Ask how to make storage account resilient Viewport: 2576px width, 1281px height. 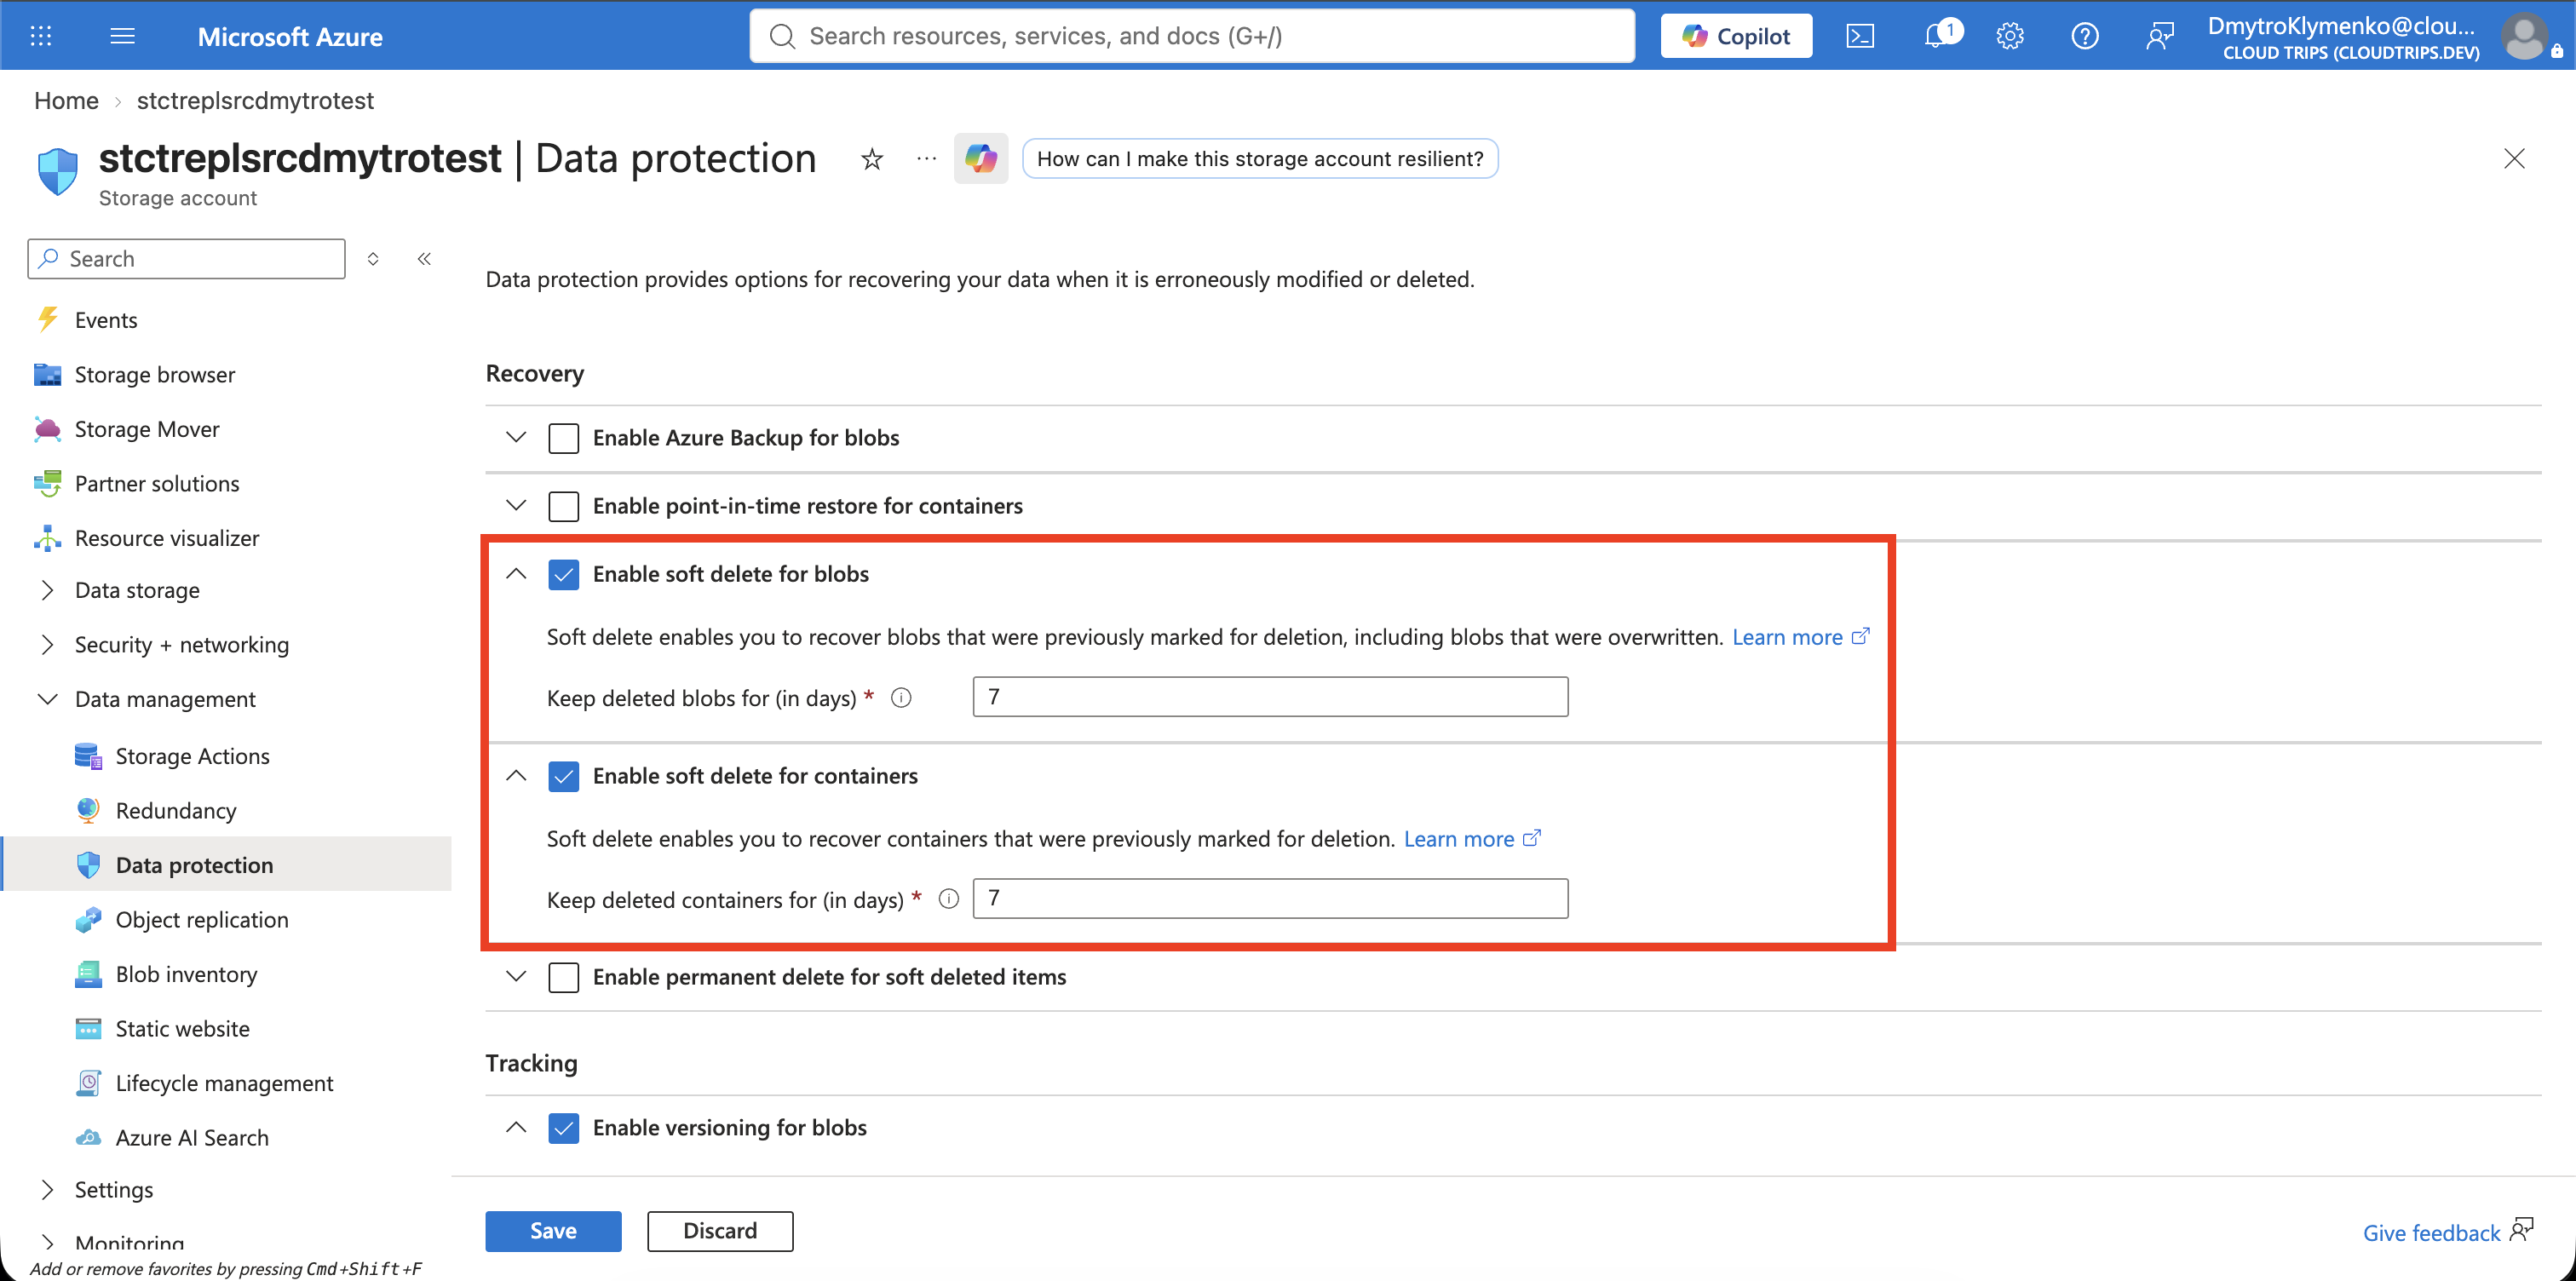click(x=1260, y=159)
